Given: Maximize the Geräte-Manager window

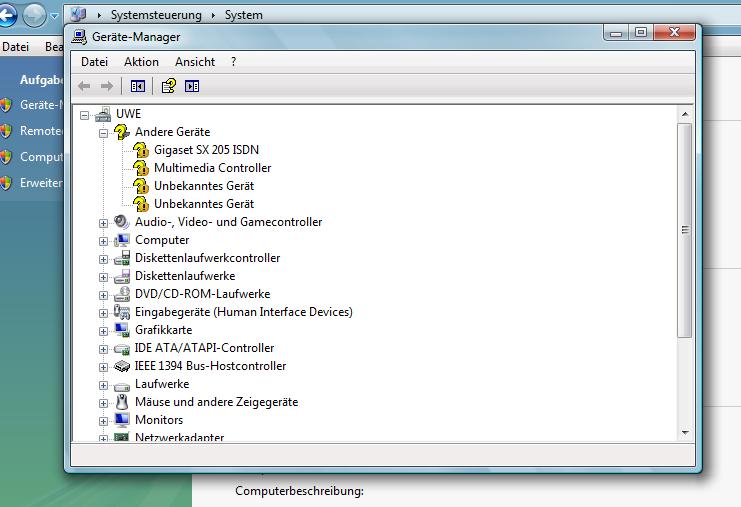Looking at the screenshot, I should 641,32.
